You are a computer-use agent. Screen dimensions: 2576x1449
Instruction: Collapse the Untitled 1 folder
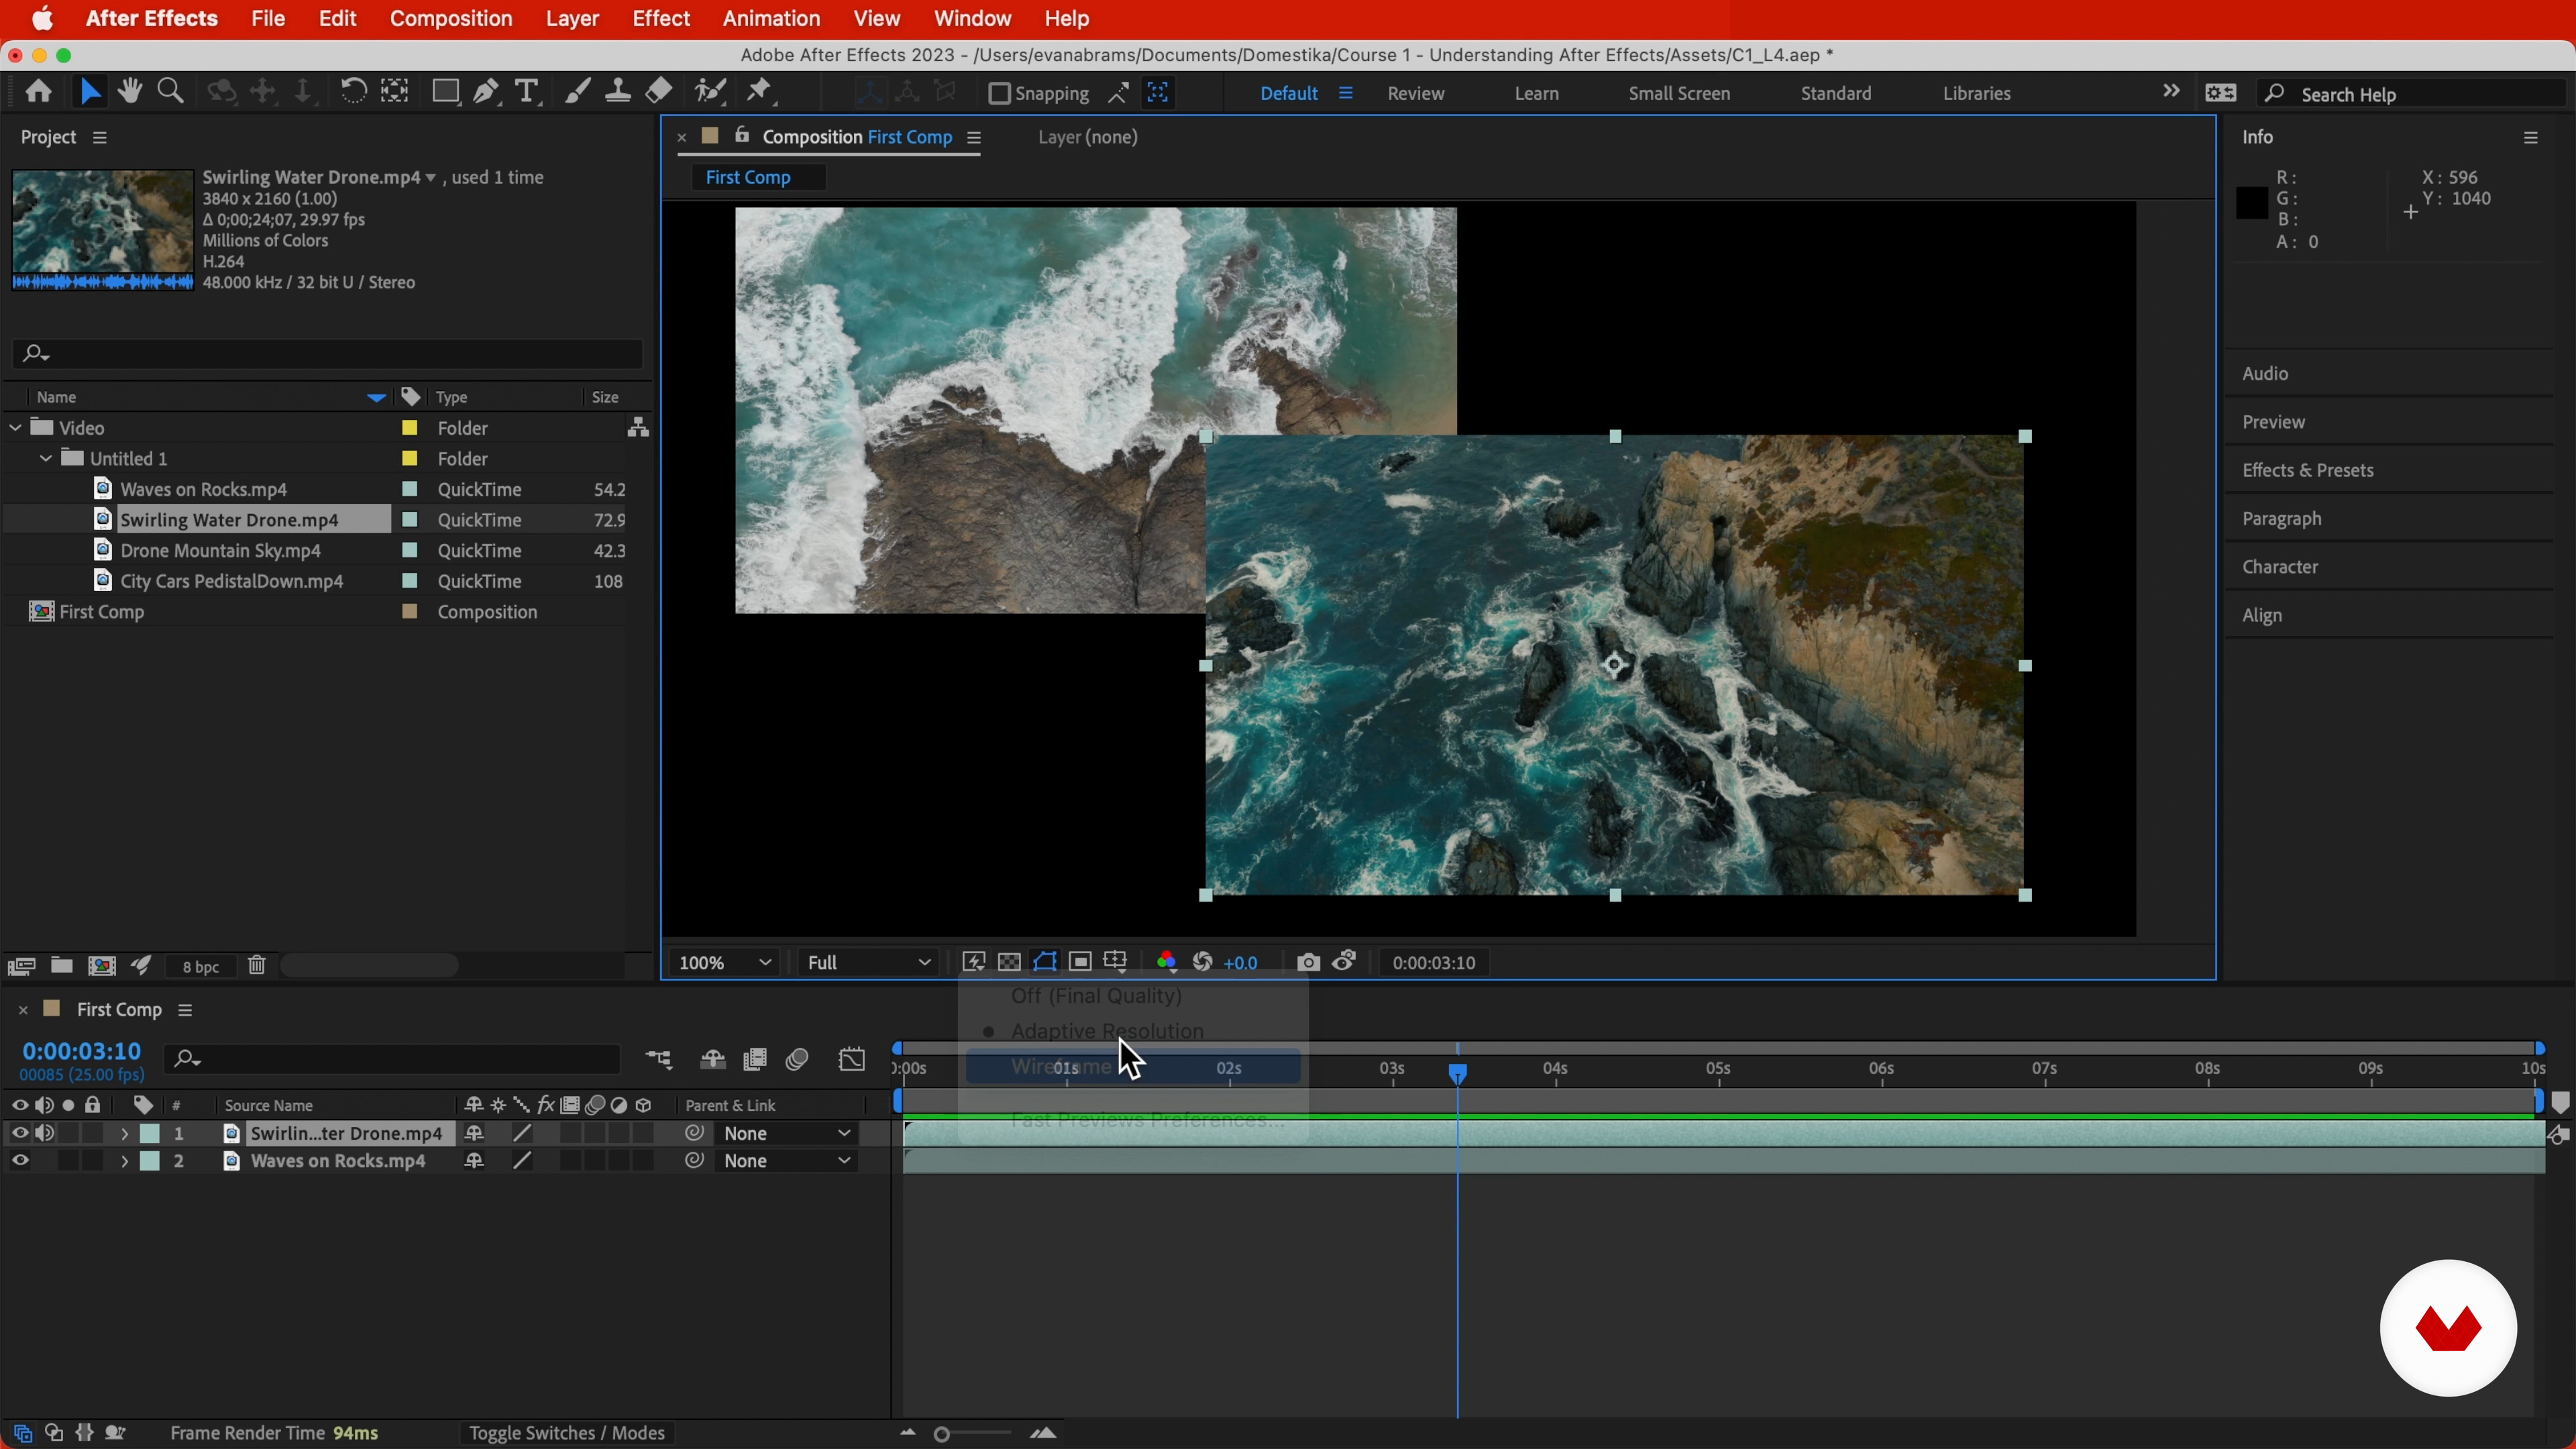tap(45, 459)
